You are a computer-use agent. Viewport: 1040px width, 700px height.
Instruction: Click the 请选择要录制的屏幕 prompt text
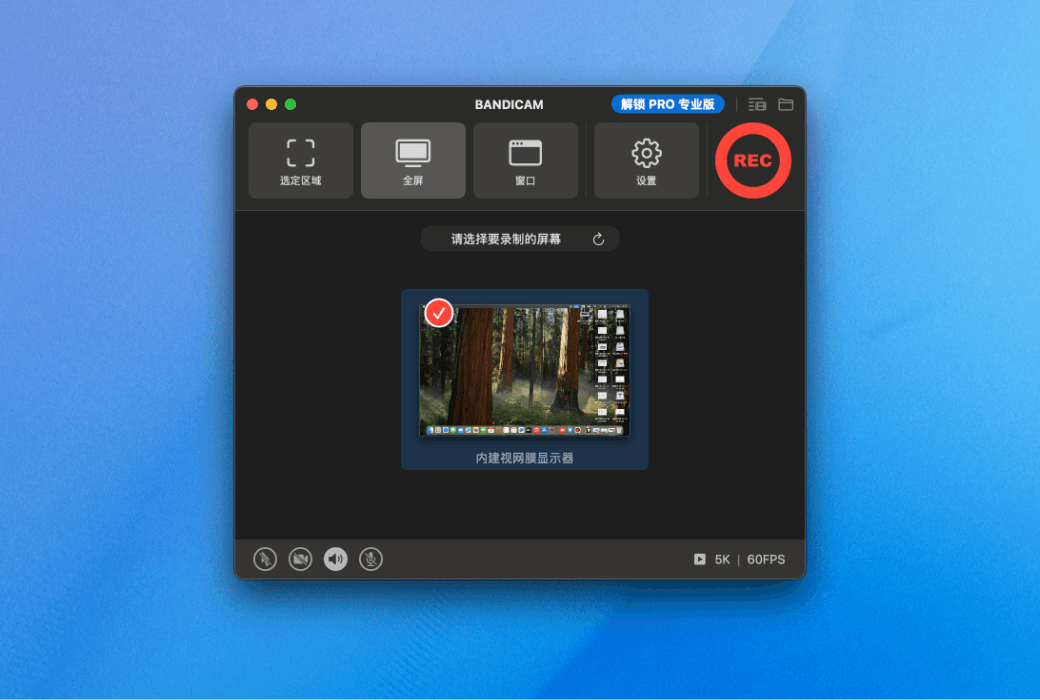[506, 239]
